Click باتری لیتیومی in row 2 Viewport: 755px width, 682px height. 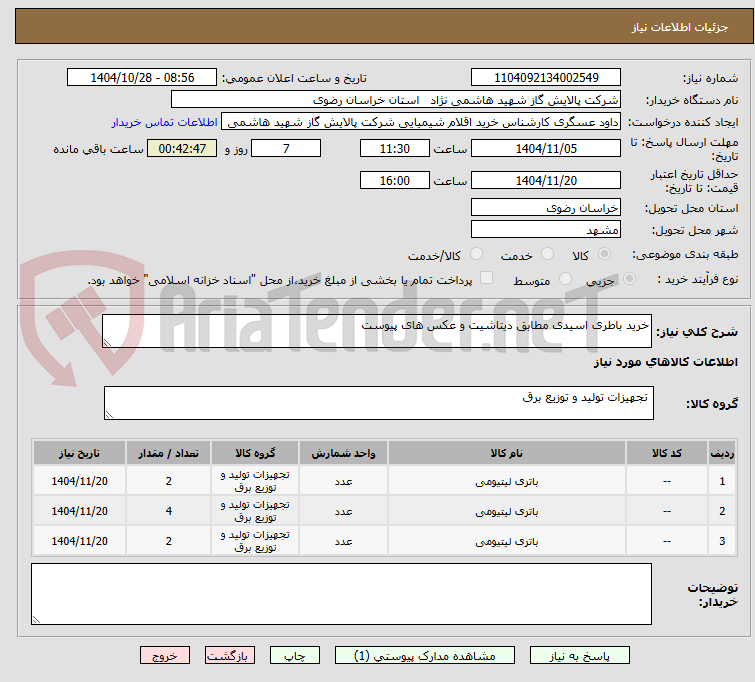tap(507, 511)
